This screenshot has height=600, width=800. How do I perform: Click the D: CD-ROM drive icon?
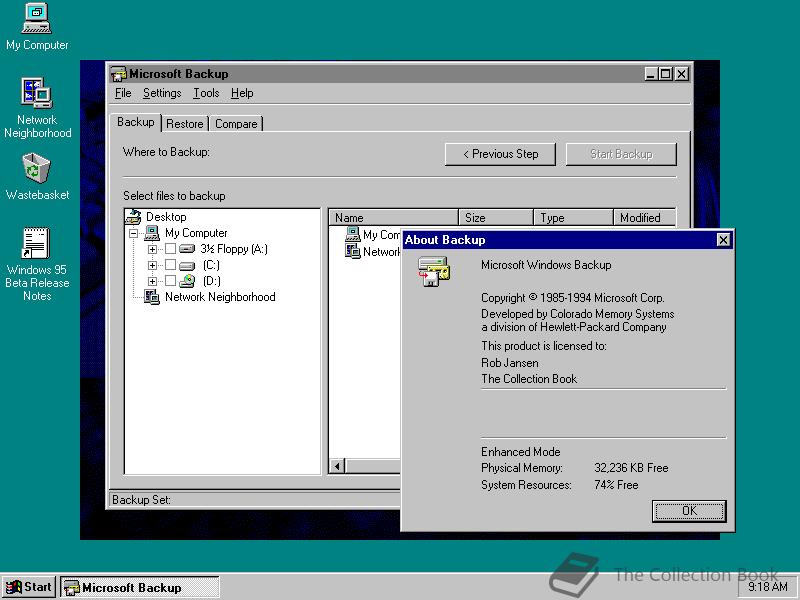click(x=187, y=281)
